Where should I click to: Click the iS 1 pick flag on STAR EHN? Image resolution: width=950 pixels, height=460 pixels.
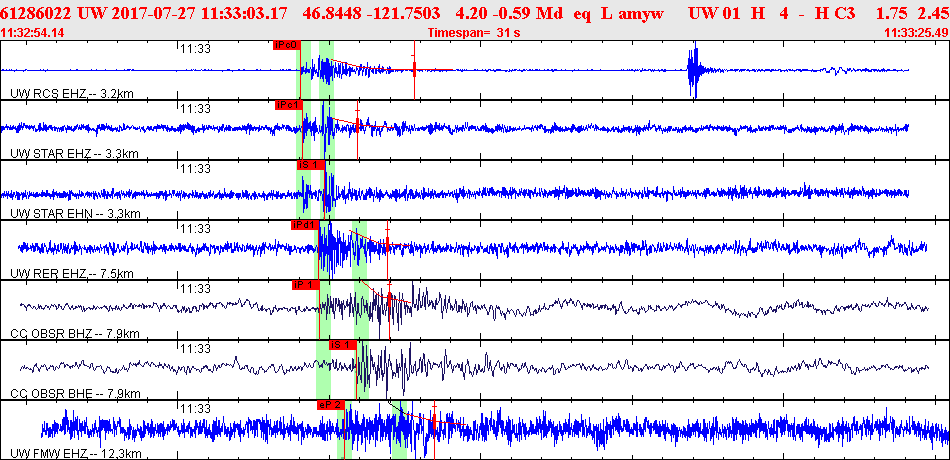pos(311,165)
